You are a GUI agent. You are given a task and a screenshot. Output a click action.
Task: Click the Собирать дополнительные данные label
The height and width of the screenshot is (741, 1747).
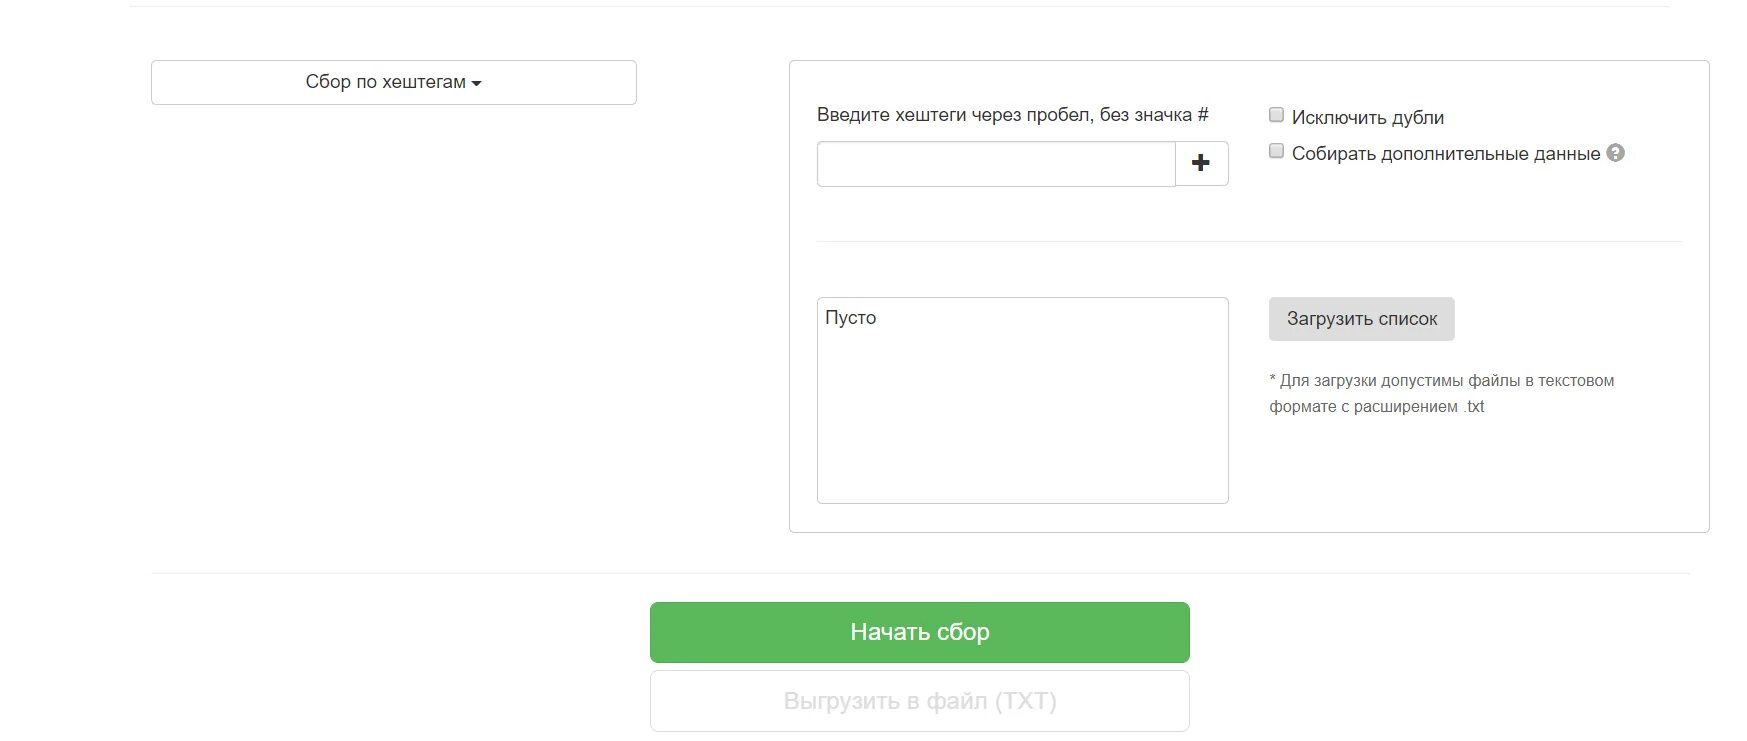click(x=1445, y=153)
